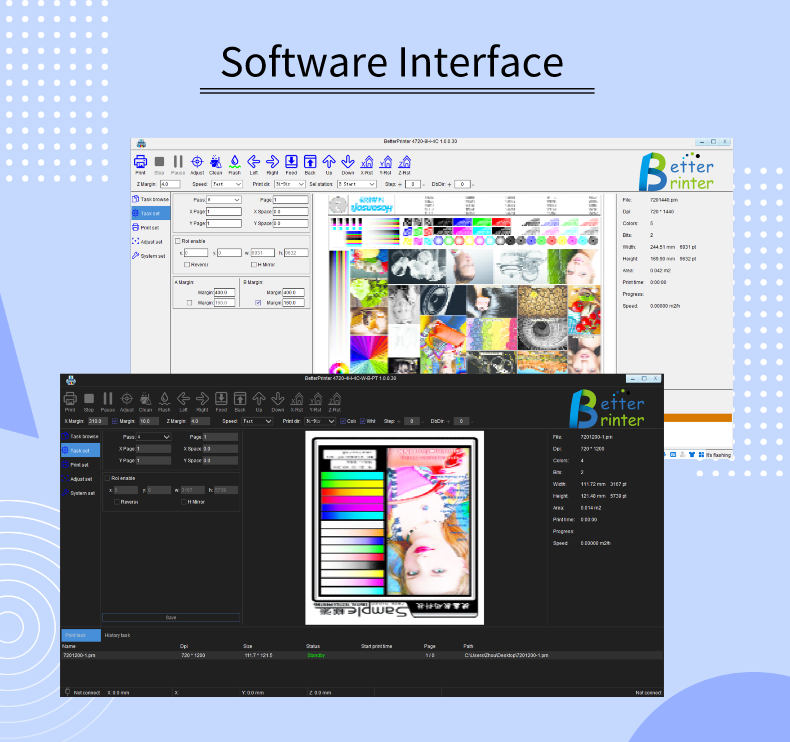Enable H Mirror checkbox in the dark window
790x742 pixels.
(x=185, y=501)
